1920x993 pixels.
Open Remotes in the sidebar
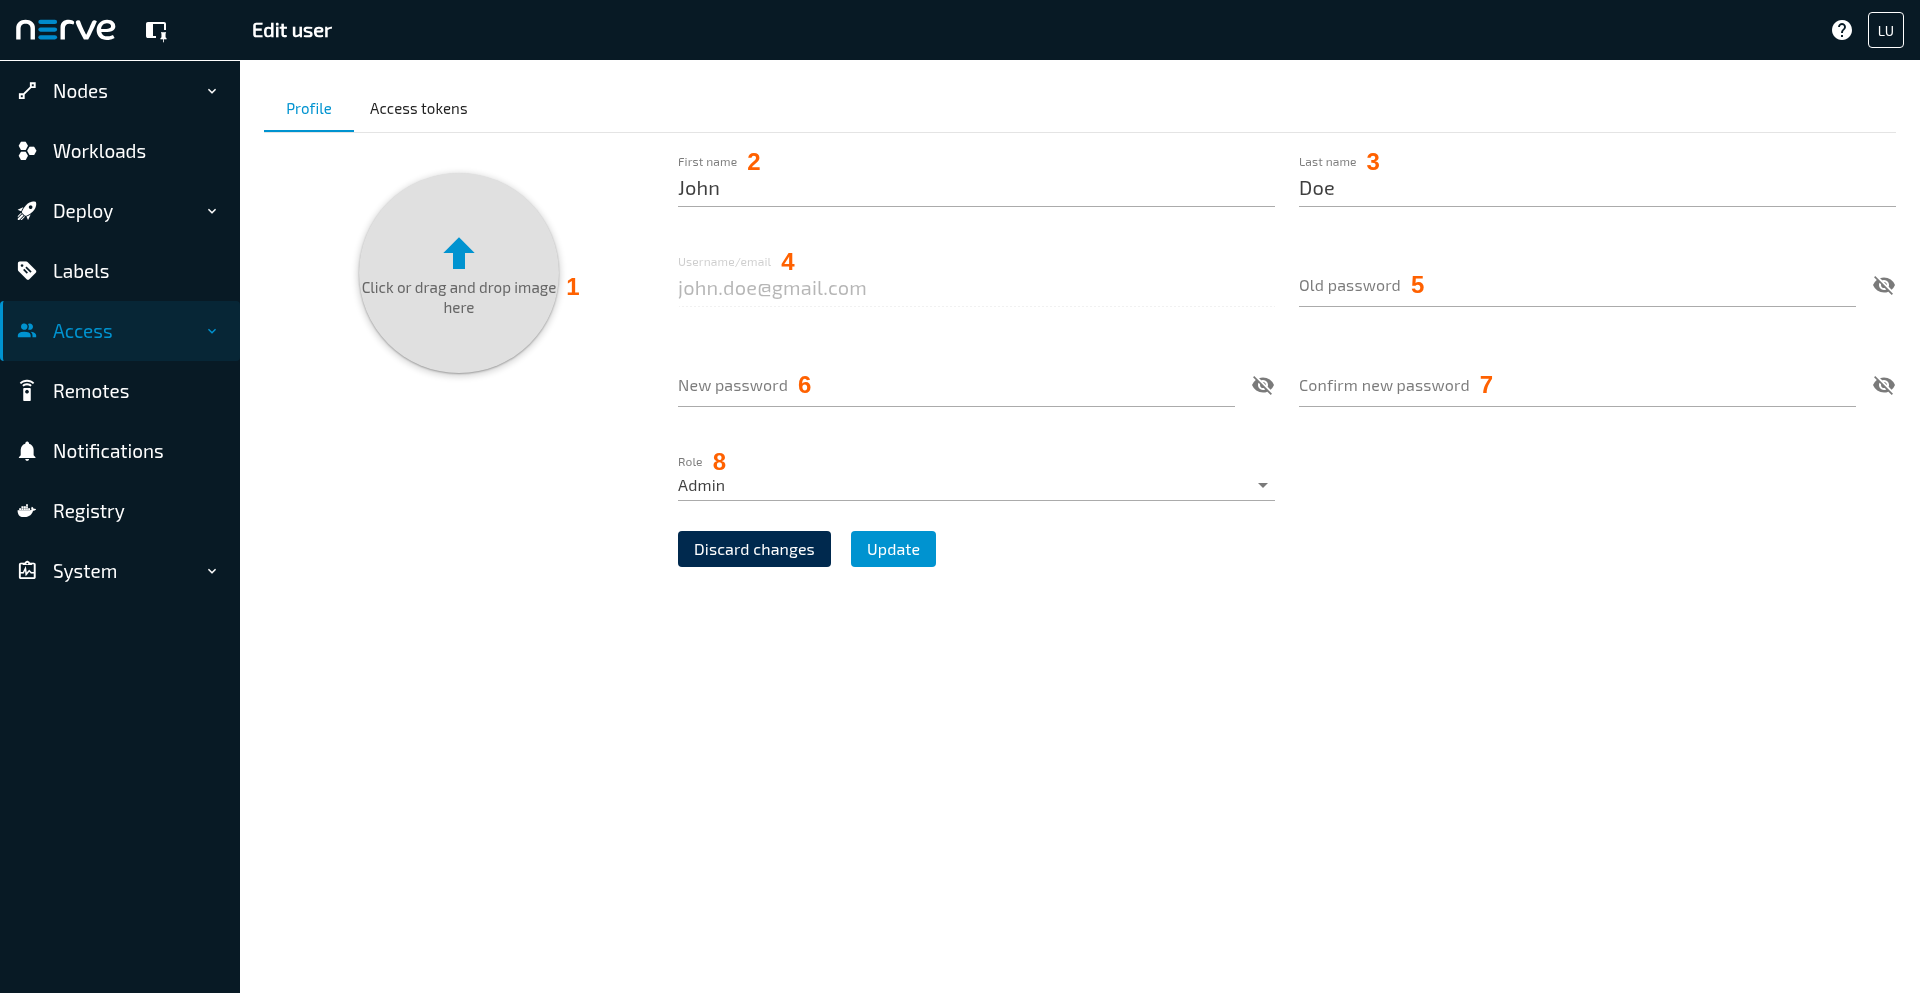[120, 391]
